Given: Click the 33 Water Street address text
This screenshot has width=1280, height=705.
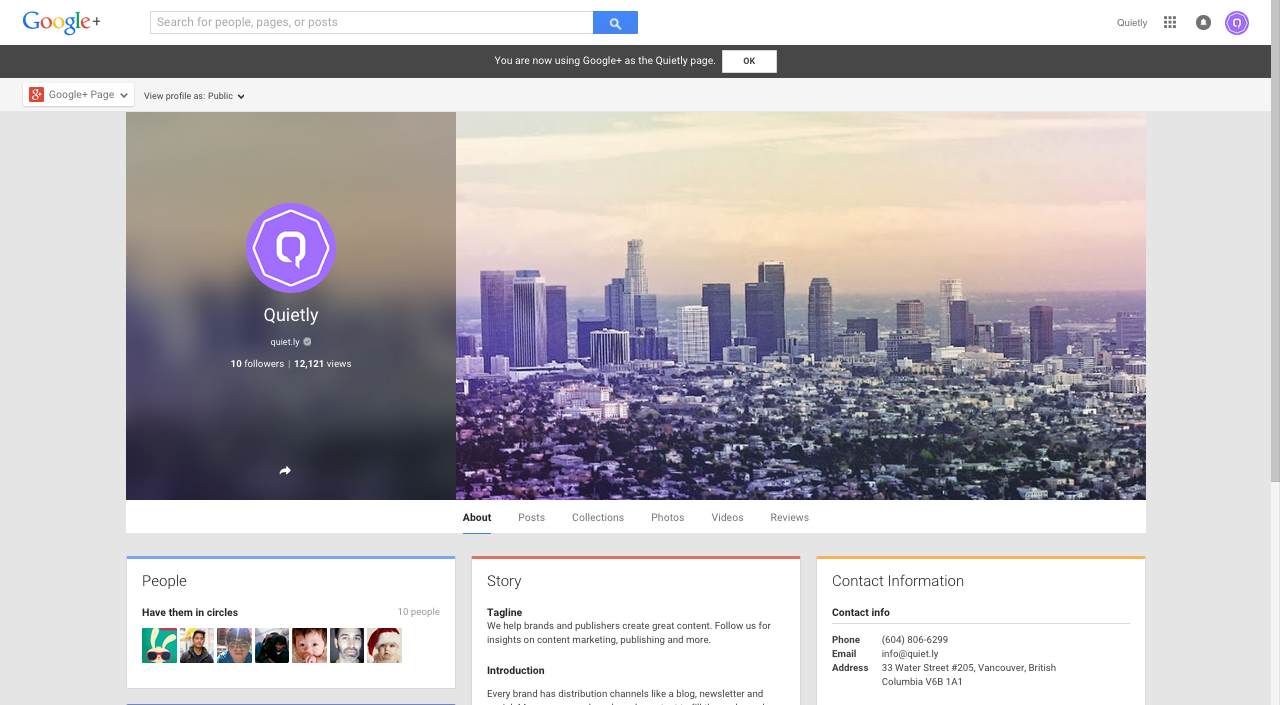Looking at the screenshot, I should coord(969,675).
